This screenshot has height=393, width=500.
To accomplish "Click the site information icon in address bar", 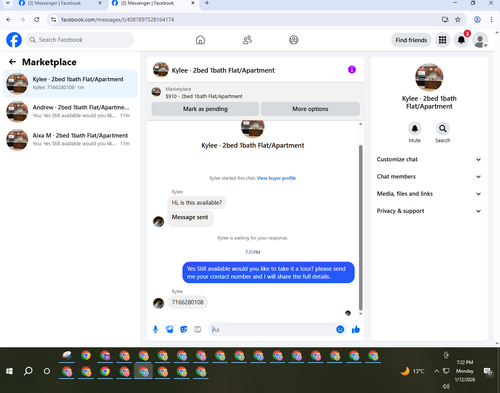I will pyautogui.click(x=53, y=20).
